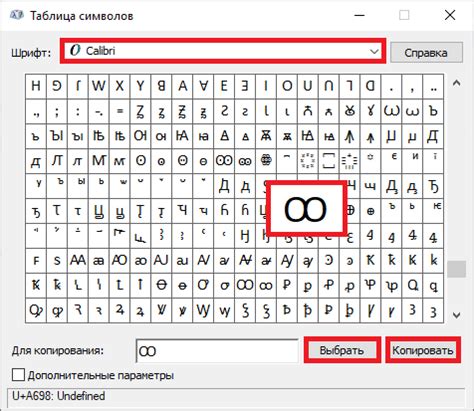Close the Таблица символов window

pos(450,15)
